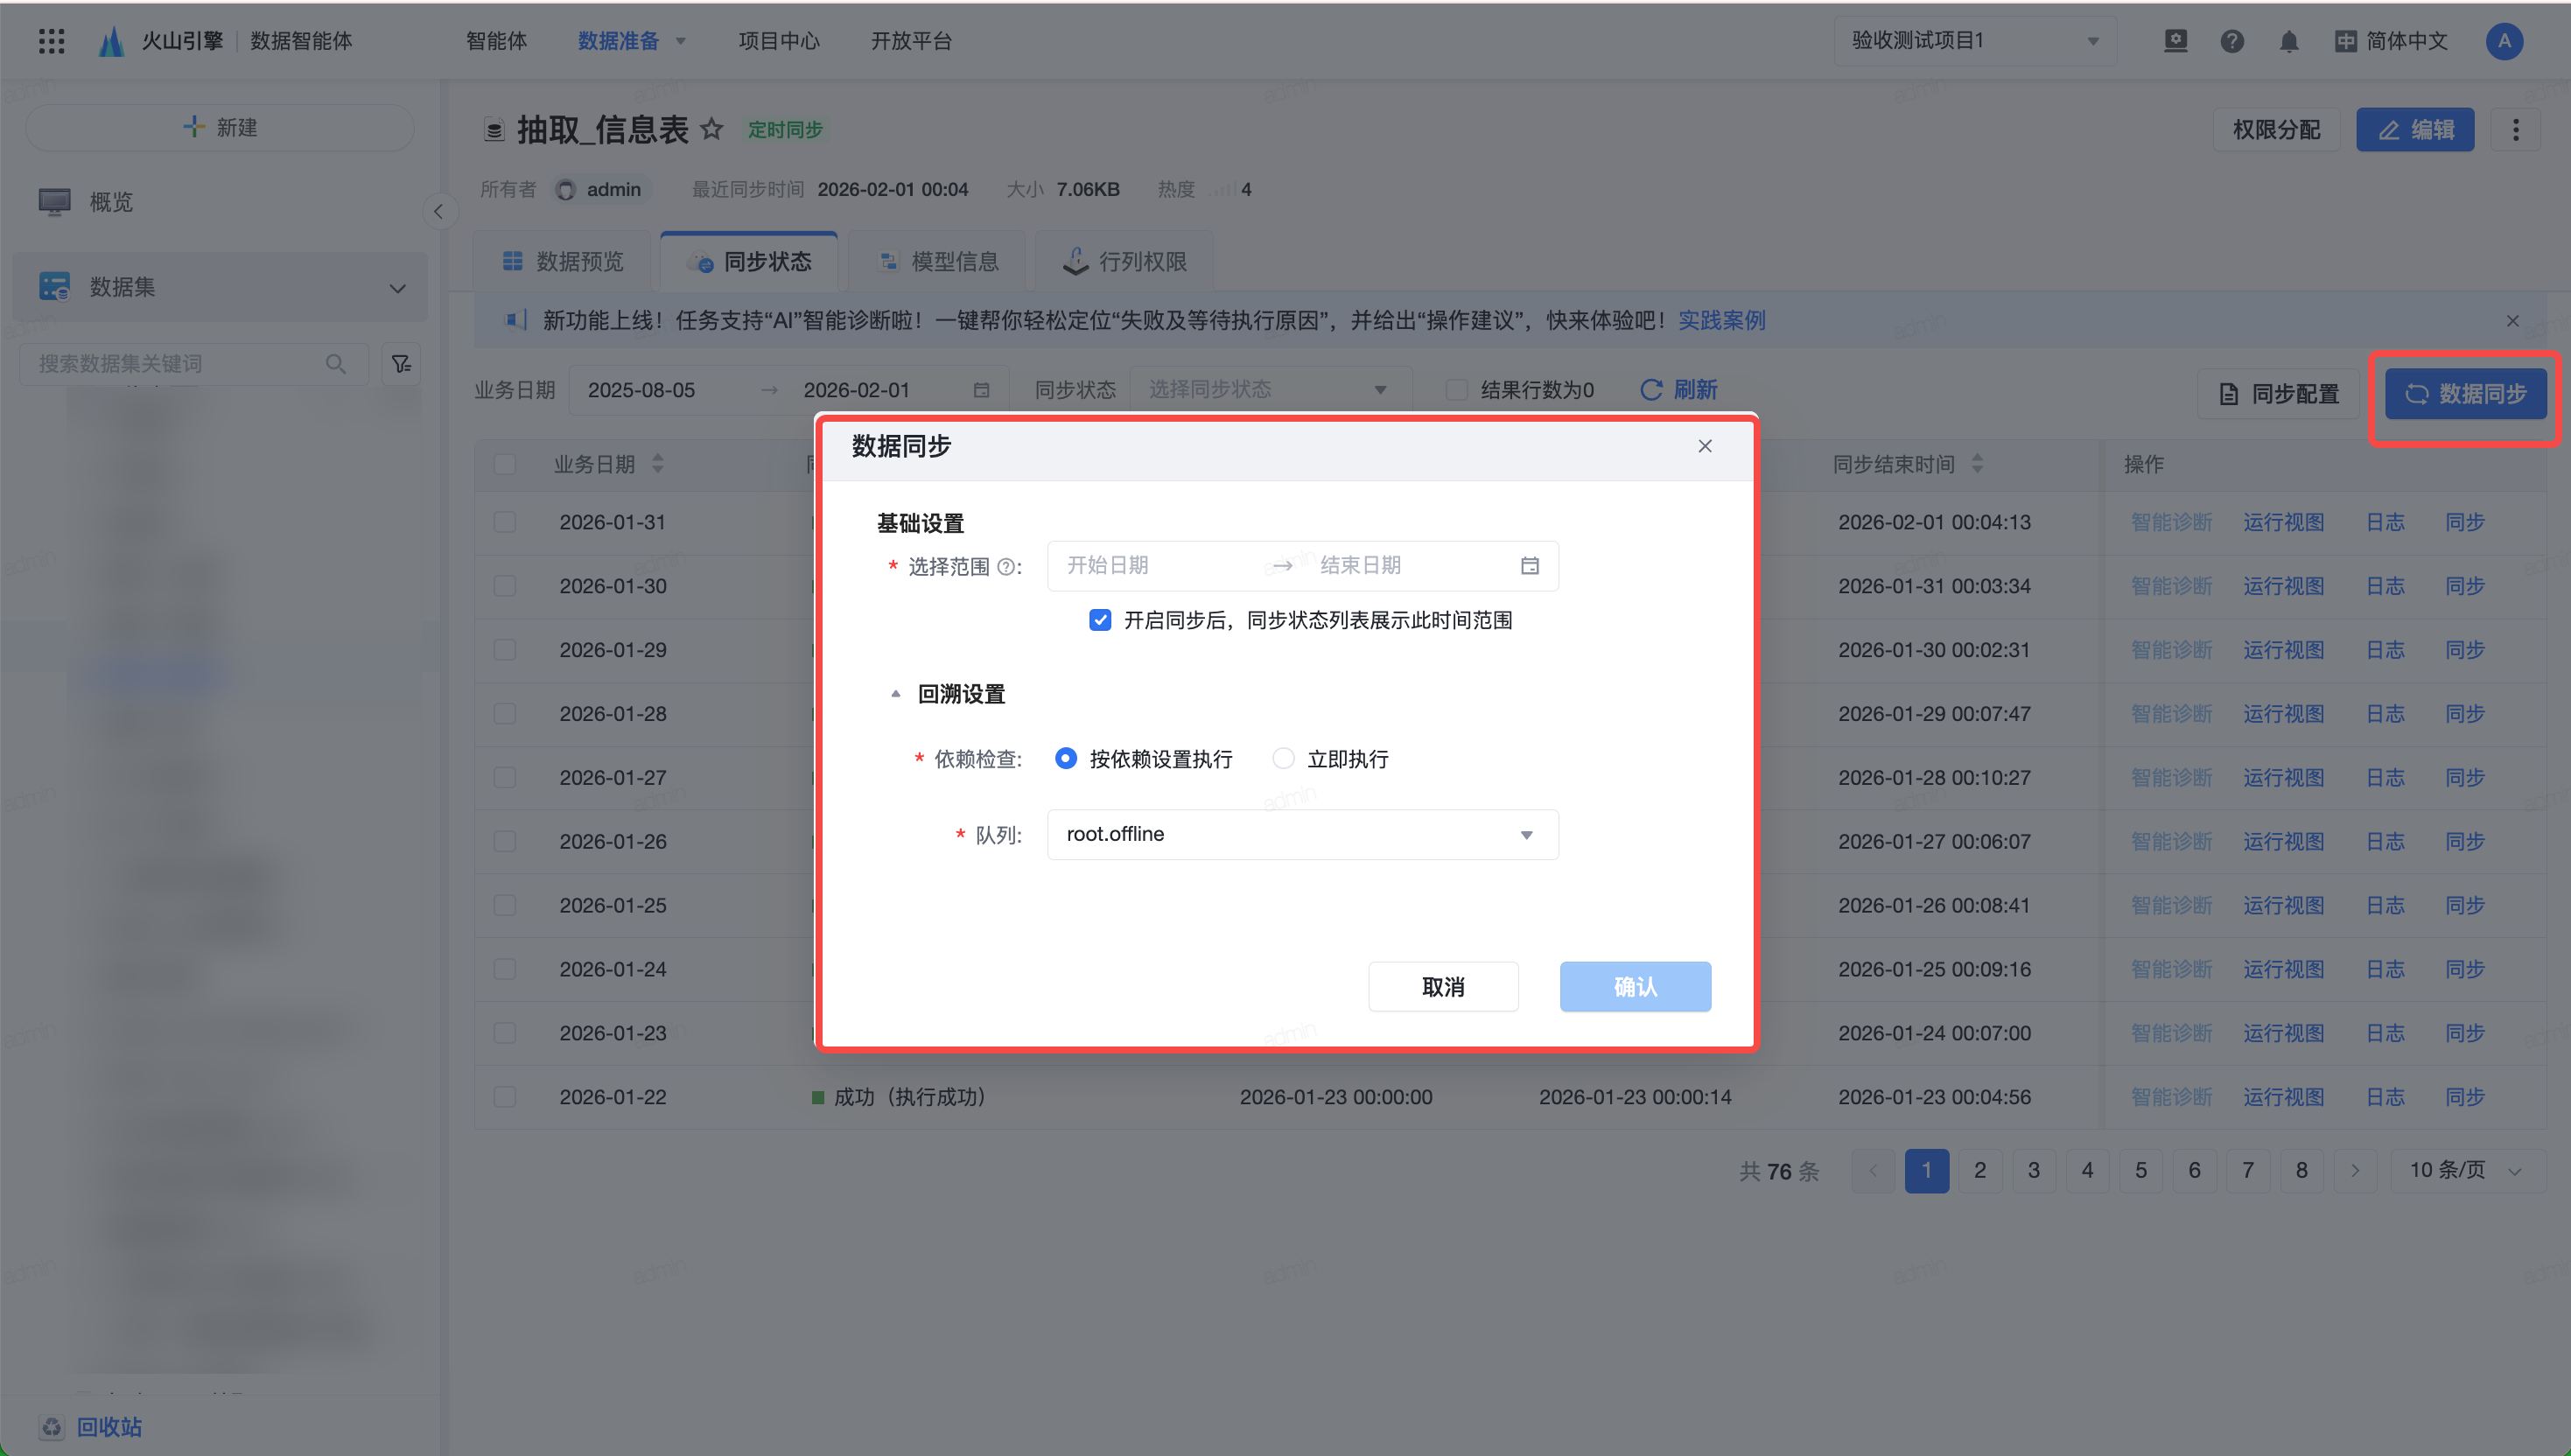Screen dimensions: 2571x1456
Task: Collapse the 回溯设置 section
Action: (896, 694)
